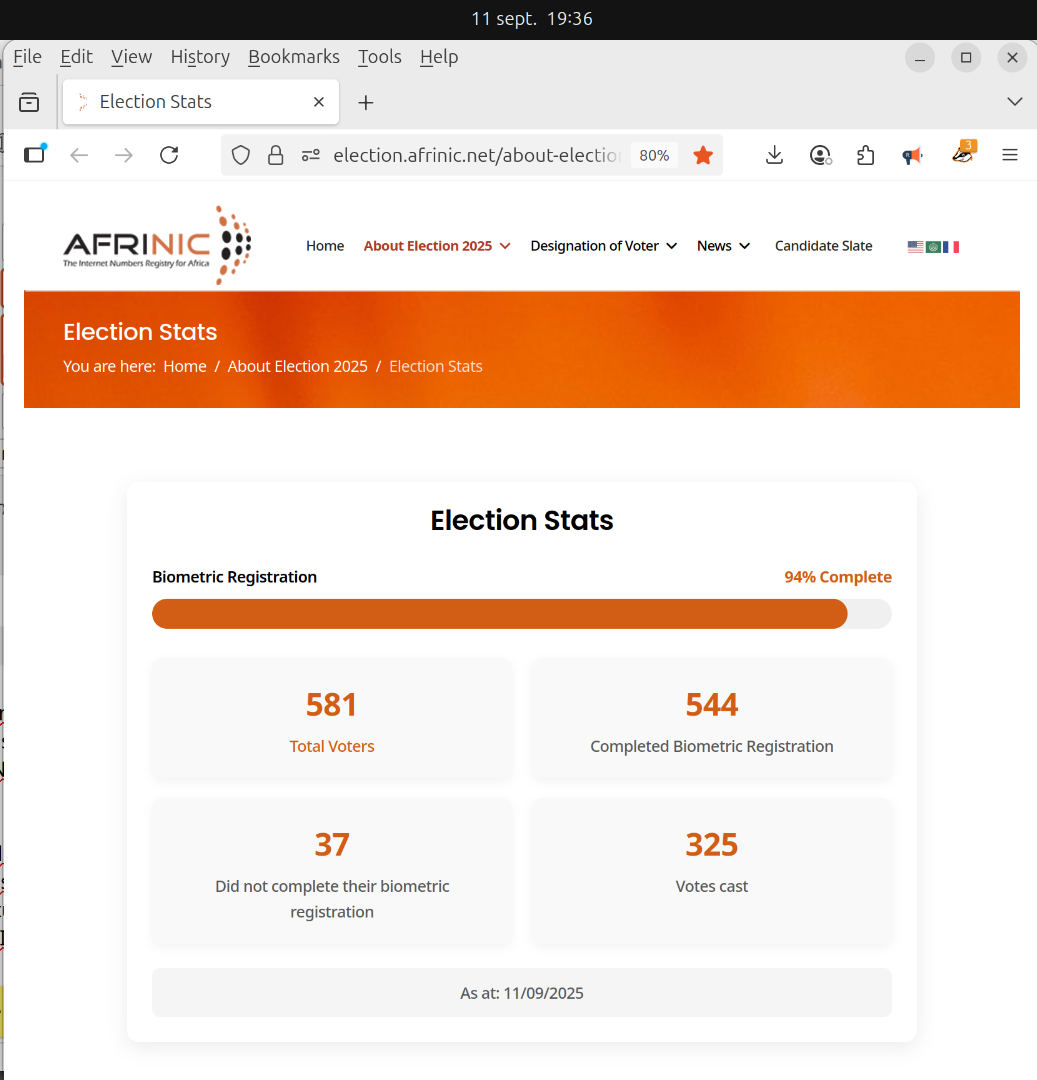
Task: Open the View menu
Action: point(132,57)
